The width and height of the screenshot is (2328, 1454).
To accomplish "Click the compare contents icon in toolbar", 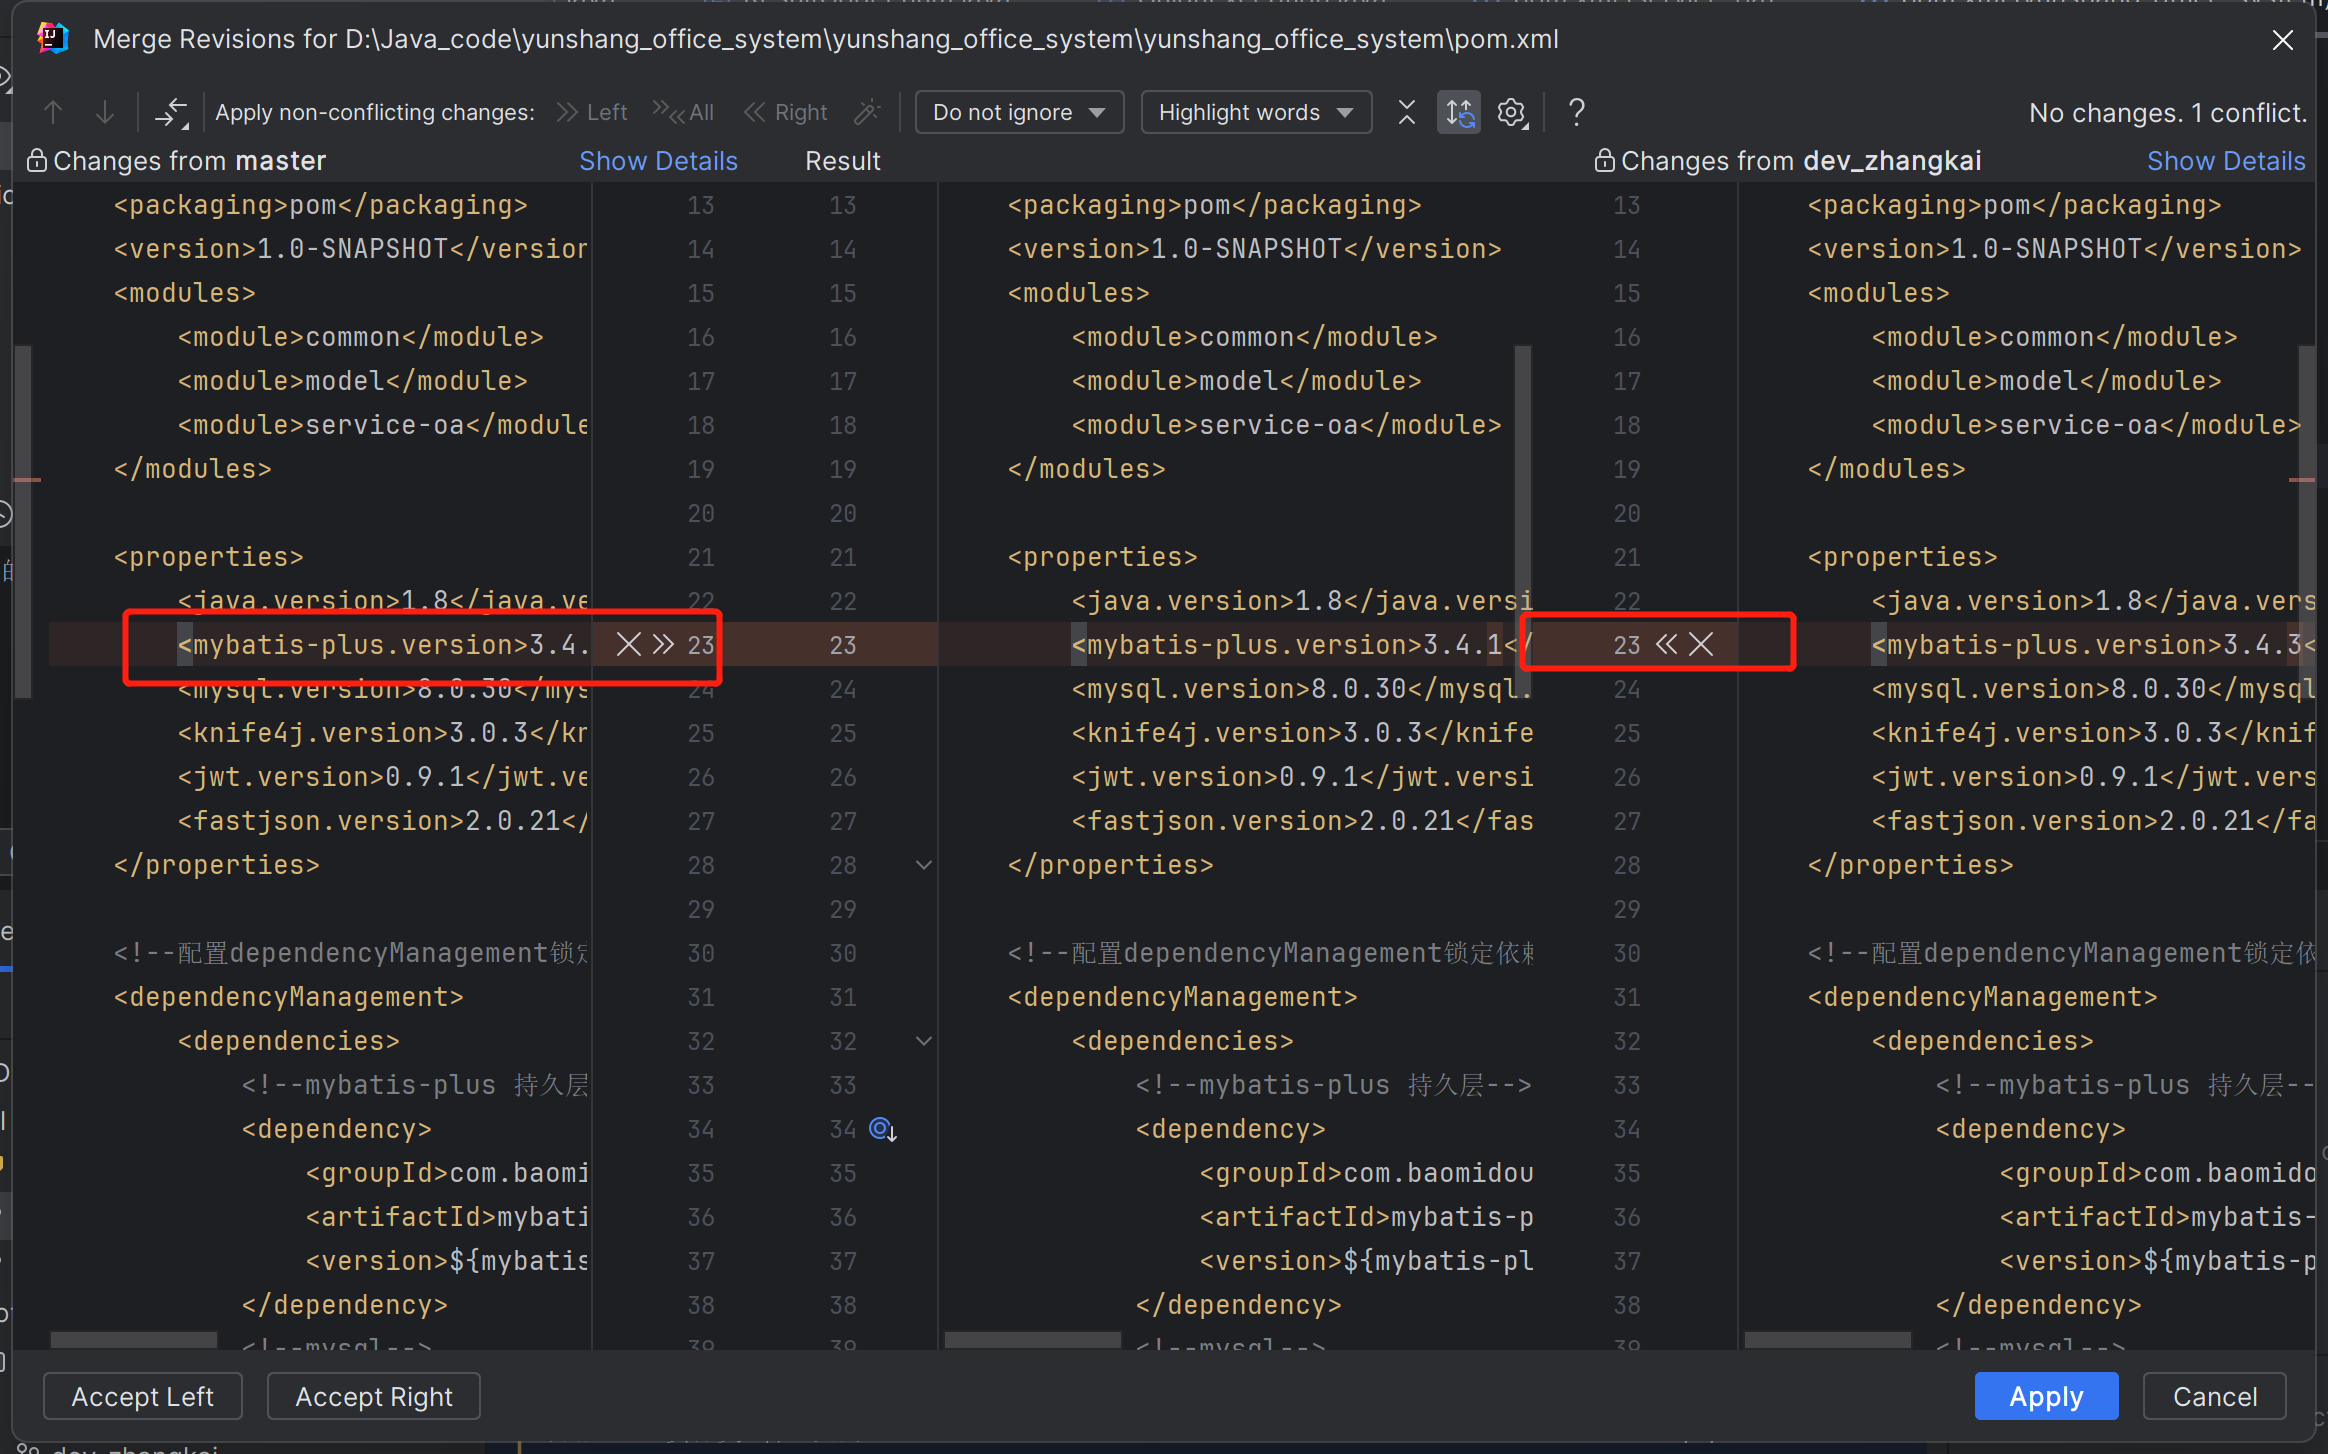I will (171, 112).
